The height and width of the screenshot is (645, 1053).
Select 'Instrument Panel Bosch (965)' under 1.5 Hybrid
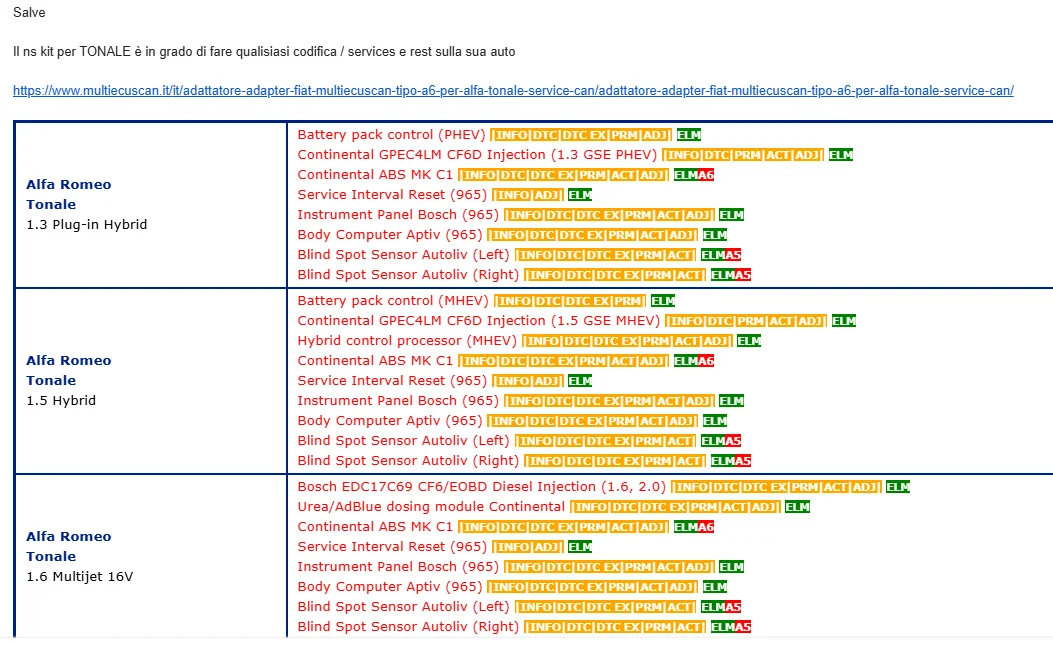coord(398,401)
